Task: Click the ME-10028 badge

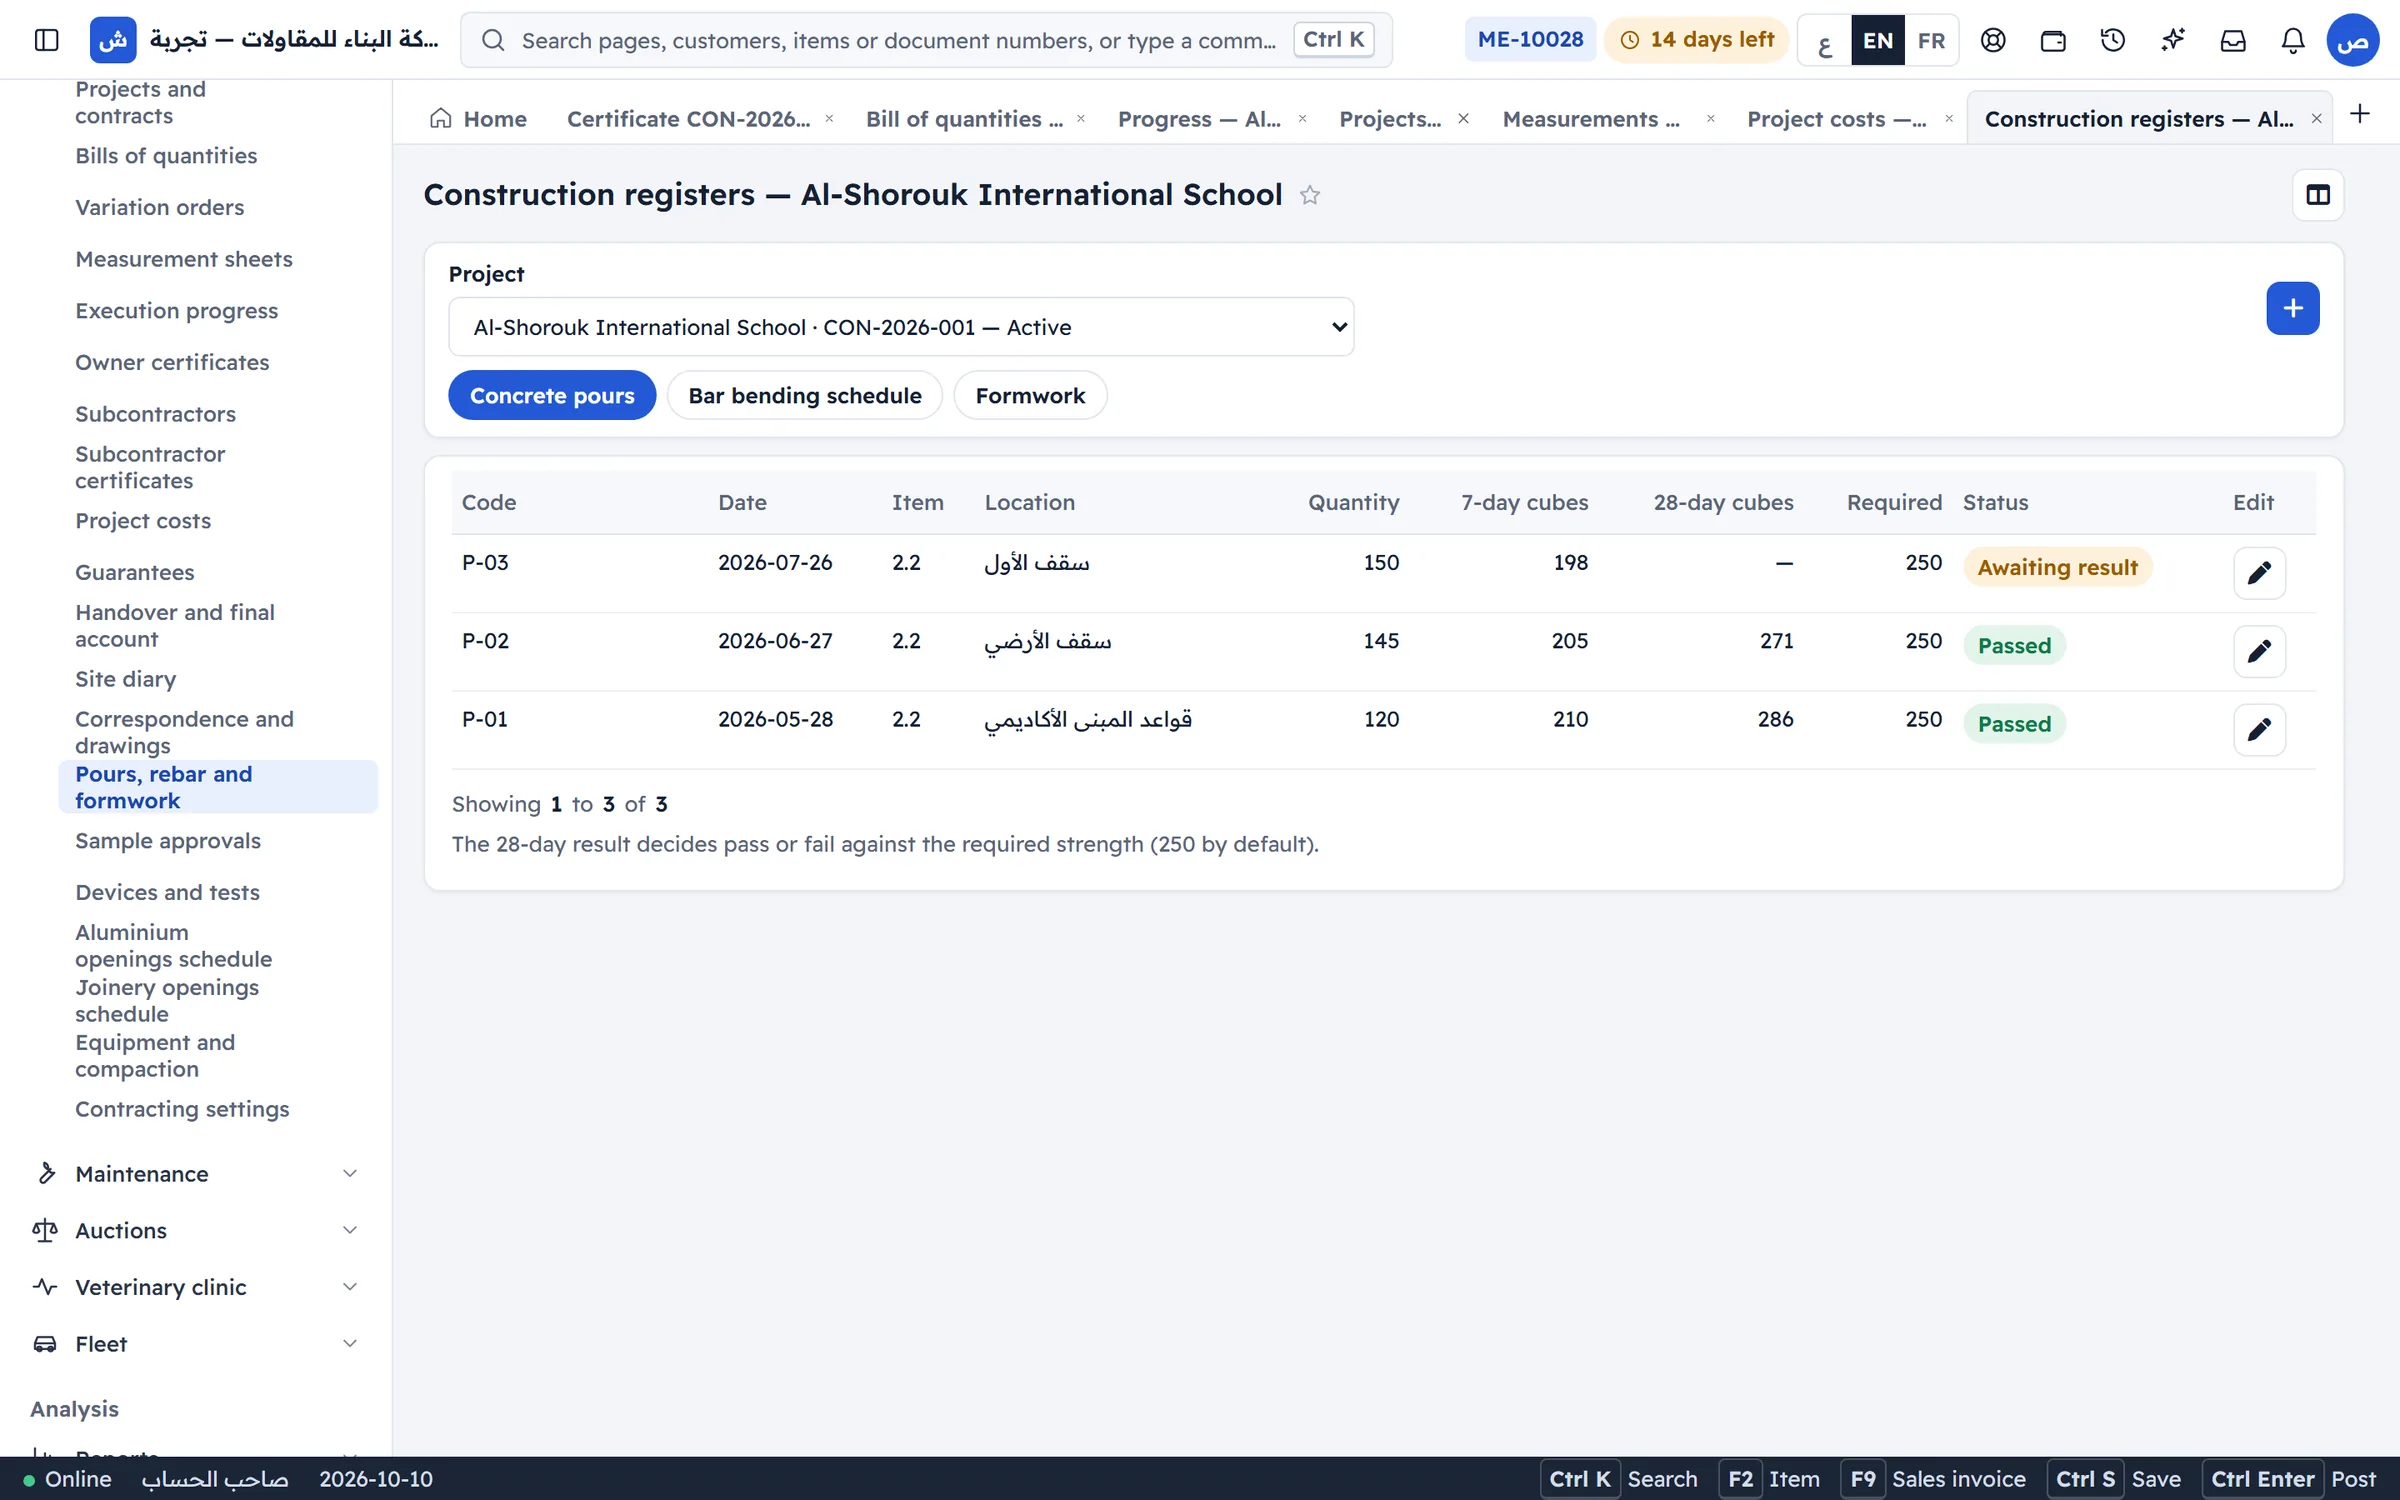Action: coord(1530,40)
